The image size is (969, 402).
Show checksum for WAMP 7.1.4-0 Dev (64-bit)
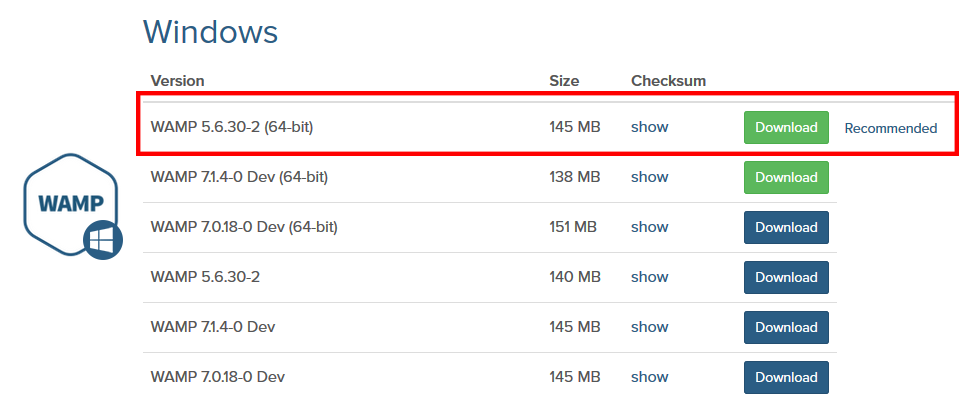click(x=650, y=177)
